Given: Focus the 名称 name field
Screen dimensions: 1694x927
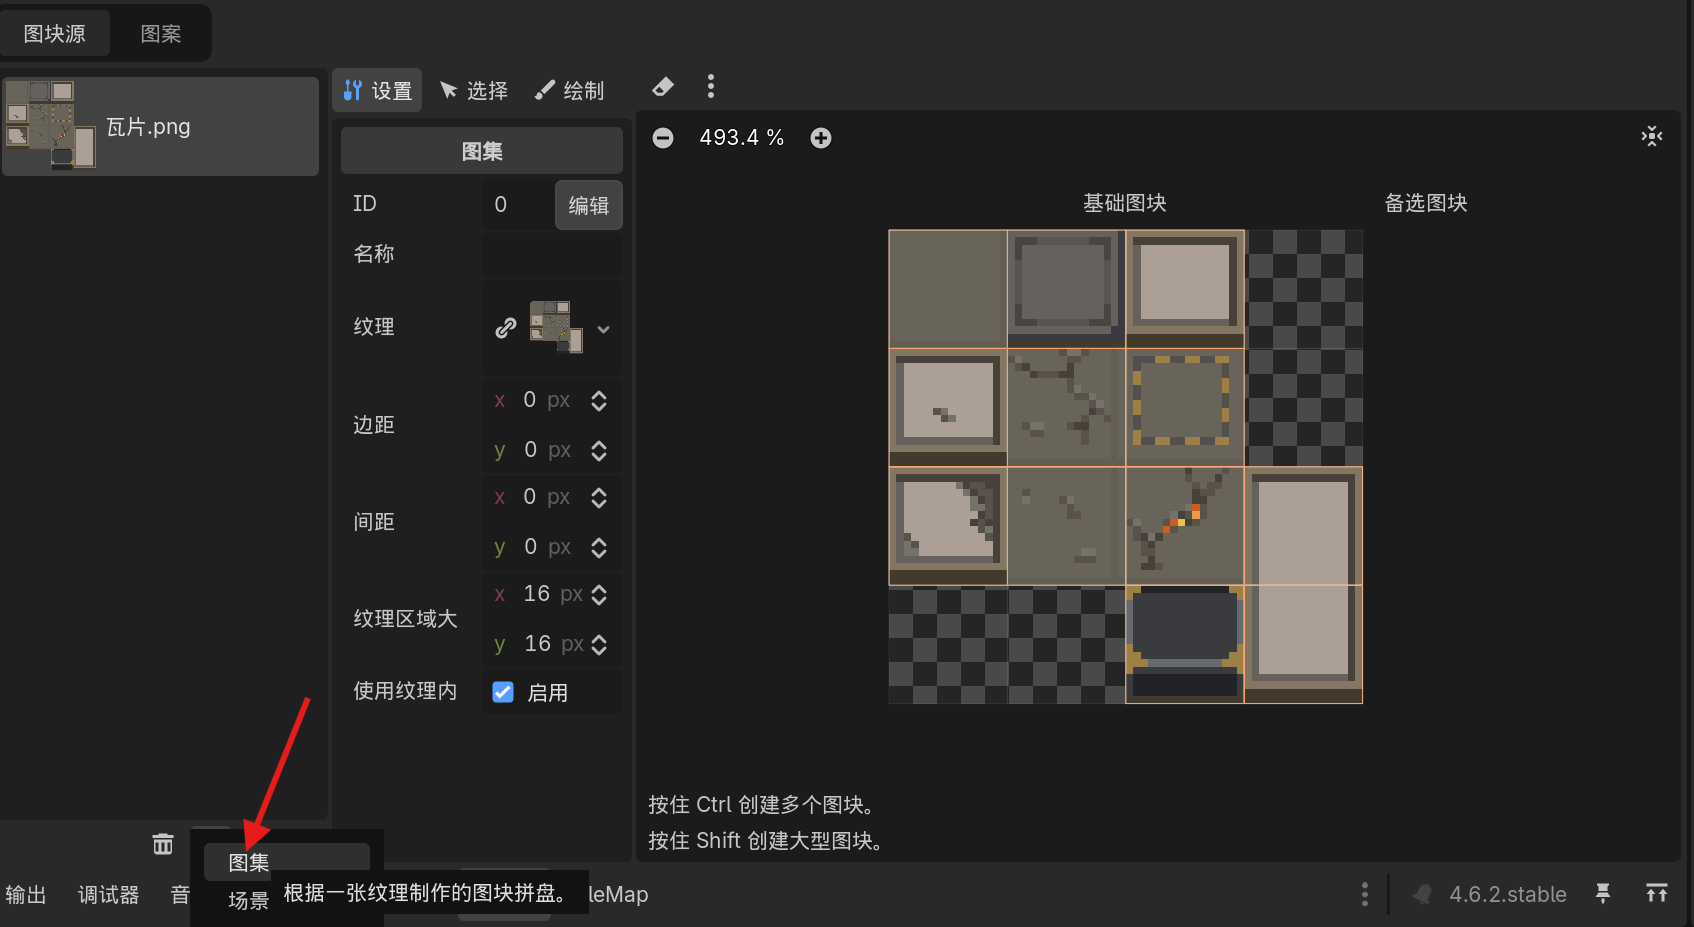Looking at the screenshot, I should (552, 255).
